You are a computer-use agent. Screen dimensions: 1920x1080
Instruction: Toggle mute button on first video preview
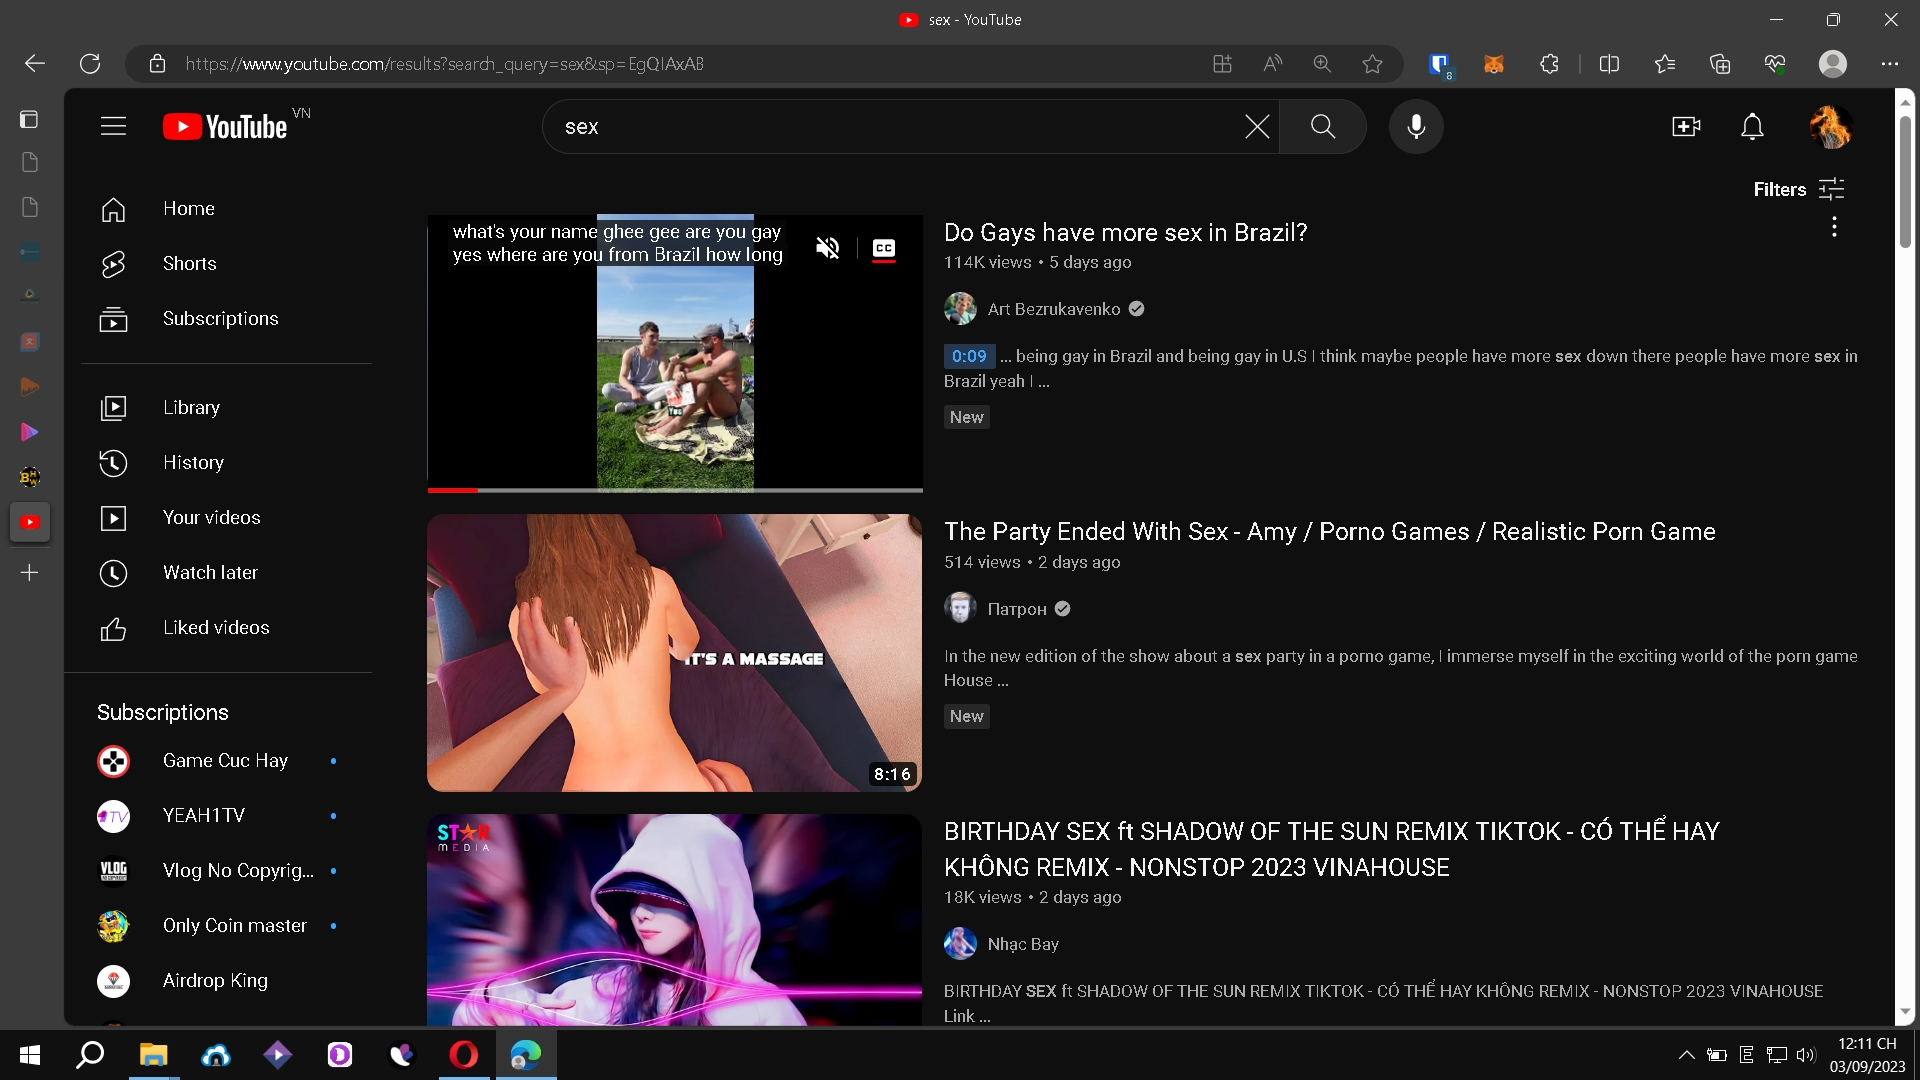click(827, 247)
